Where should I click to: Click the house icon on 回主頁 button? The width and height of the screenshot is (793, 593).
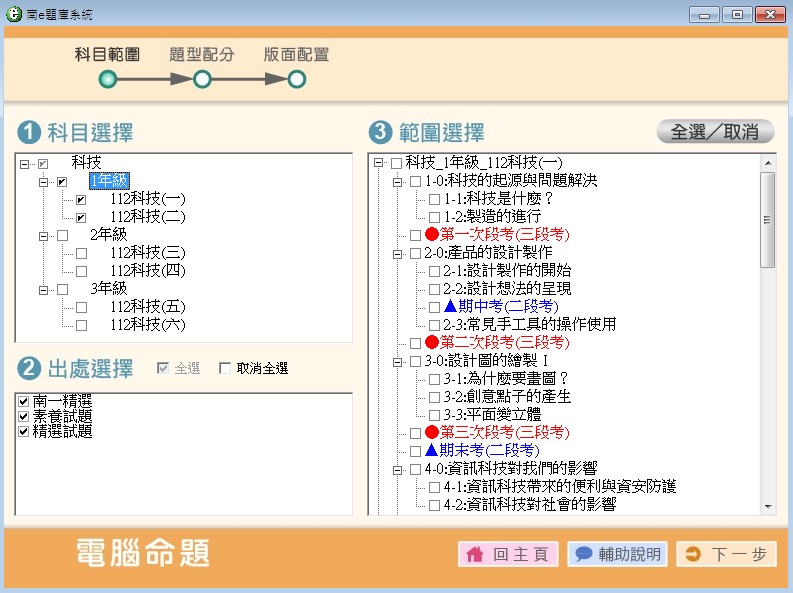[x=475, y=554]
